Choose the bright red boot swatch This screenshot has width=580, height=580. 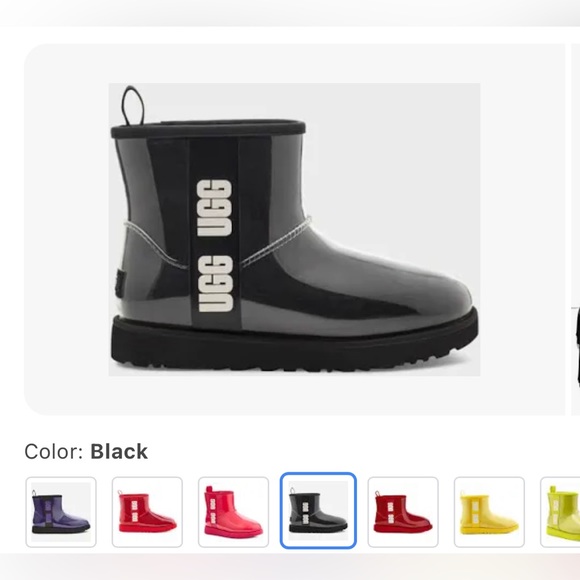(x=147, y=512)
